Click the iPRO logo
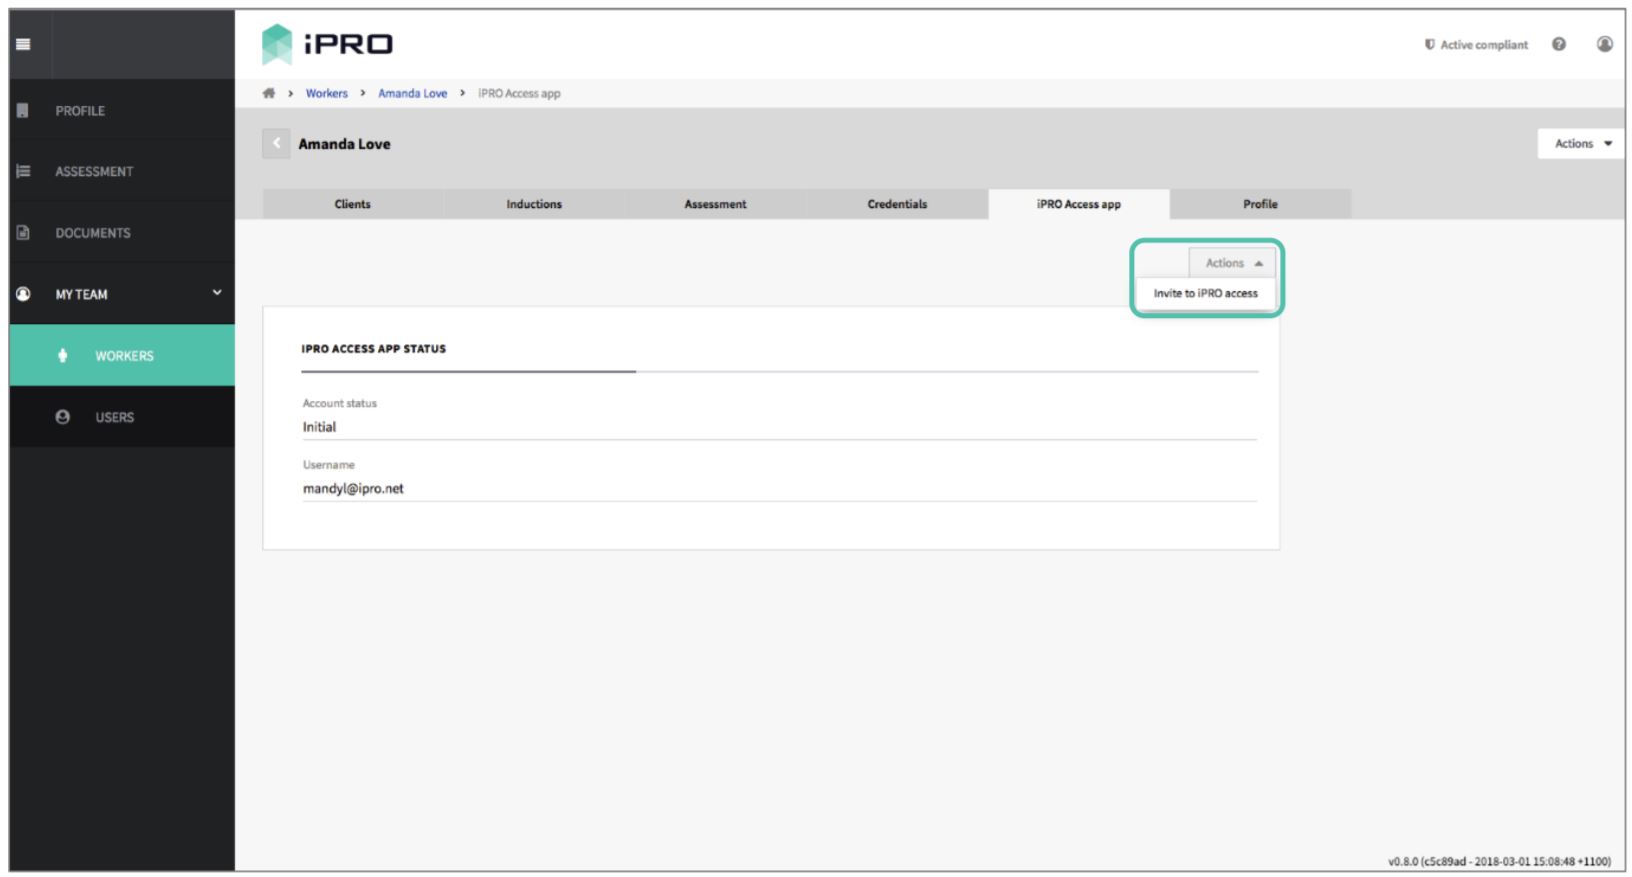 [327, 44]
